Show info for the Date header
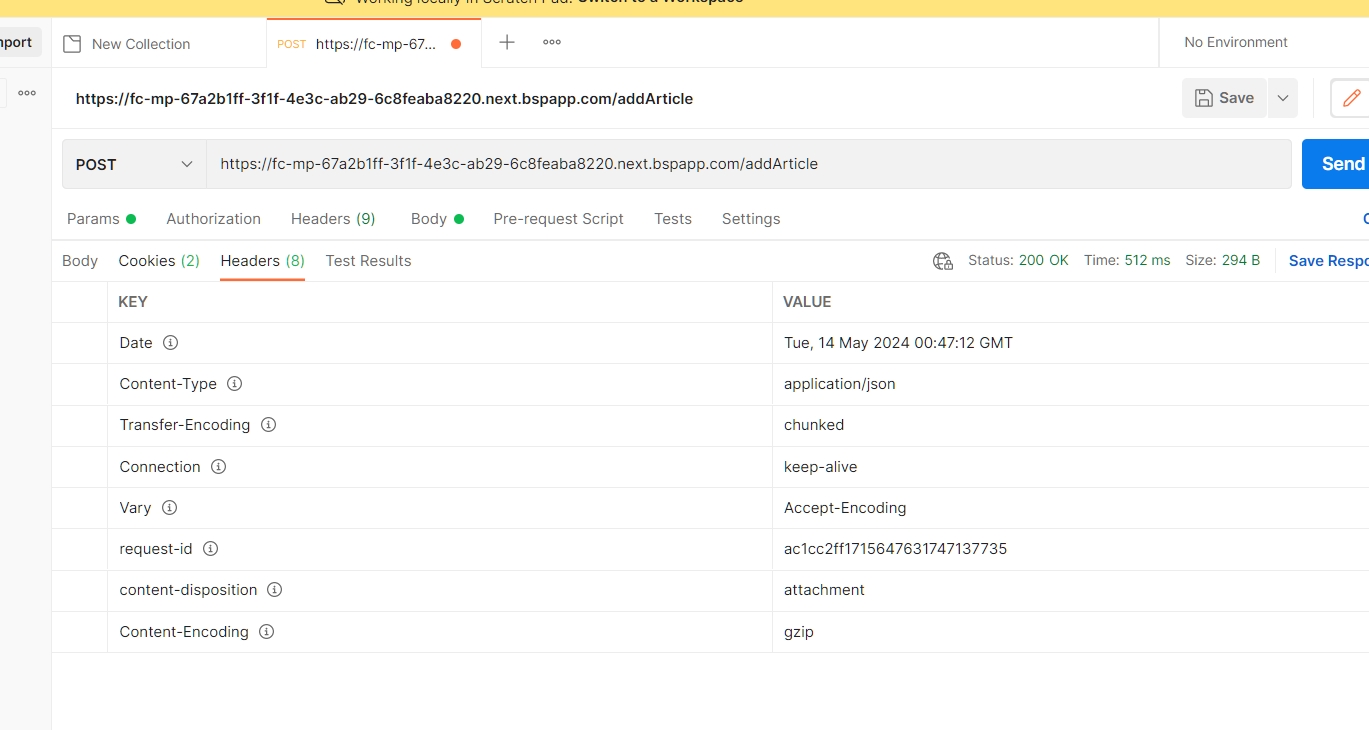 click(x=170, y=343)
